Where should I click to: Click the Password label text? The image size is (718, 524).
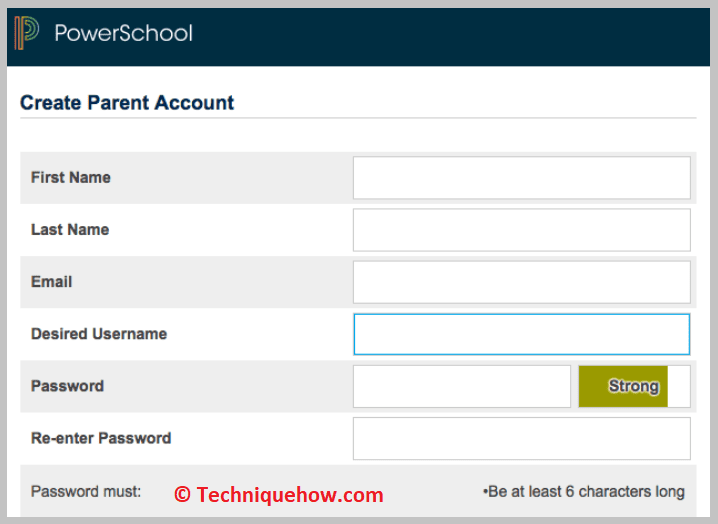(x=67, y=386)
